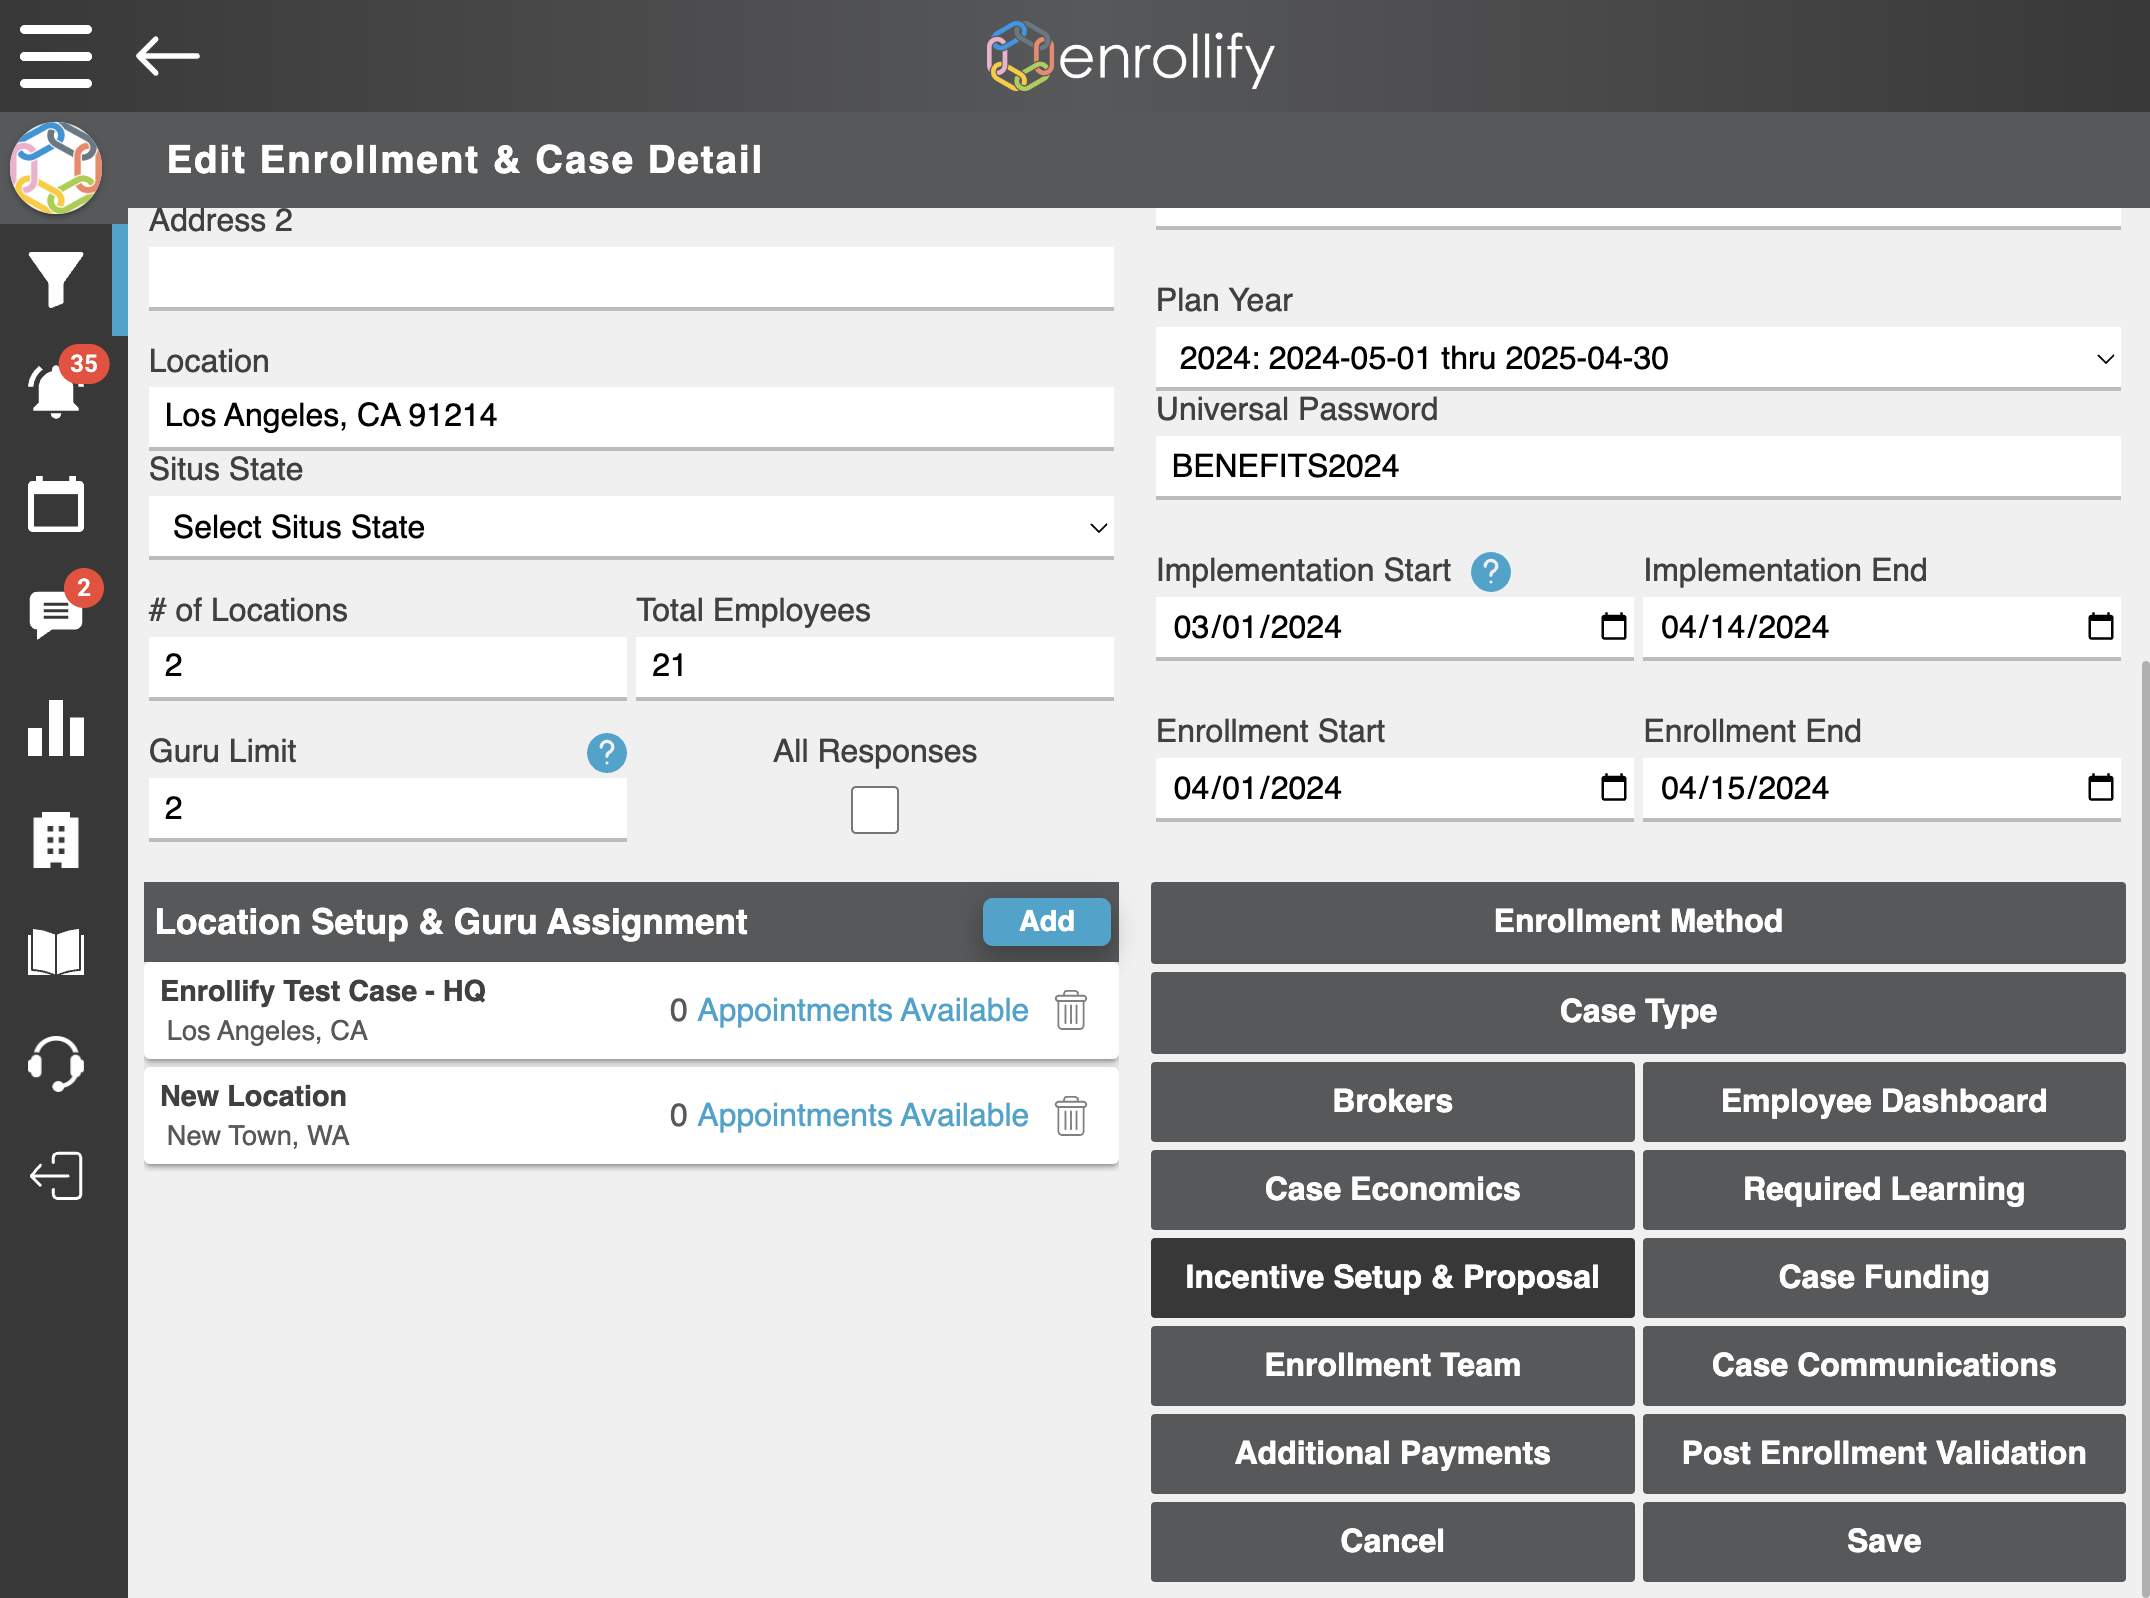
Task: Expand the Situs State dropdown
Action: pos(631,527)
